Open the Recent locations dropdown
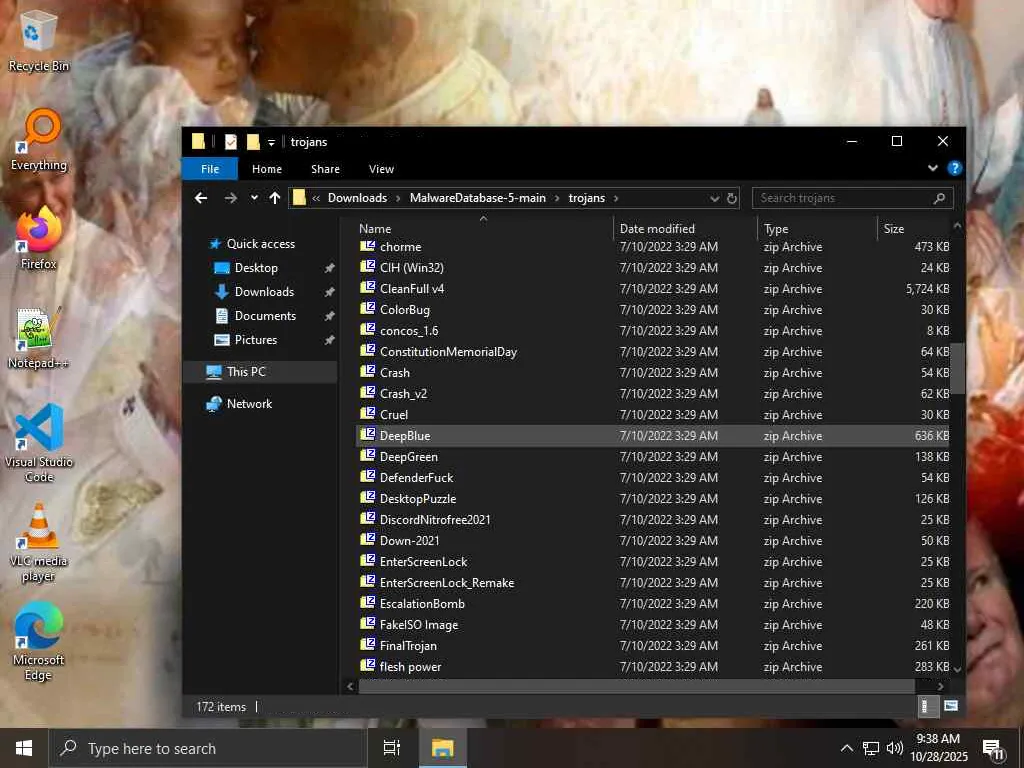This screenshot has height=768, width=1024. pyautogui.click(x=254, y=198)
